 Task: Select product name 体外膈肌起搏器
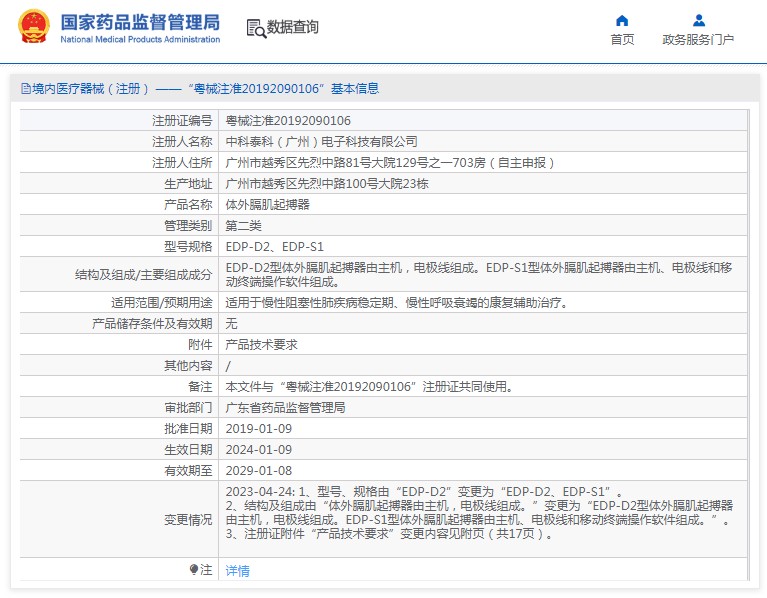click(x=268, y=204)
